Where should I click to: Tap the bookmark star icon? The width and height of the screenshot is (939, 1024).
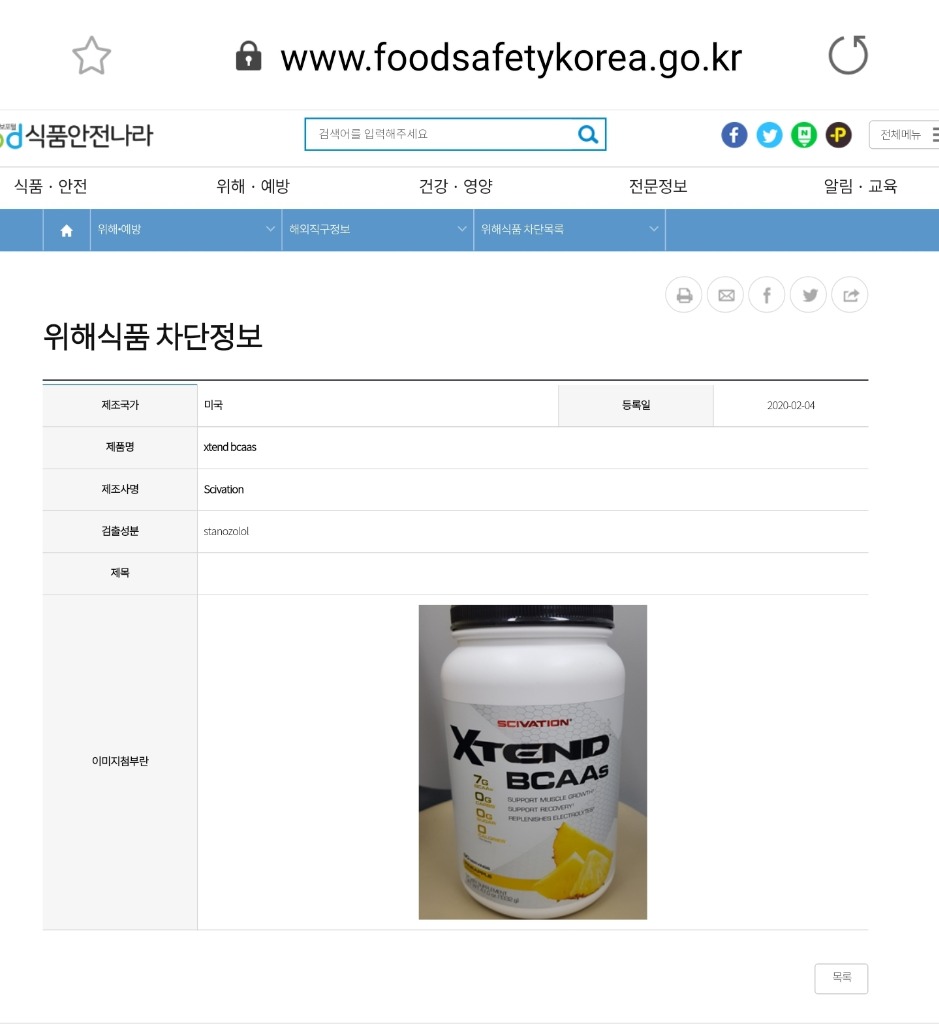tap(91, 56)
